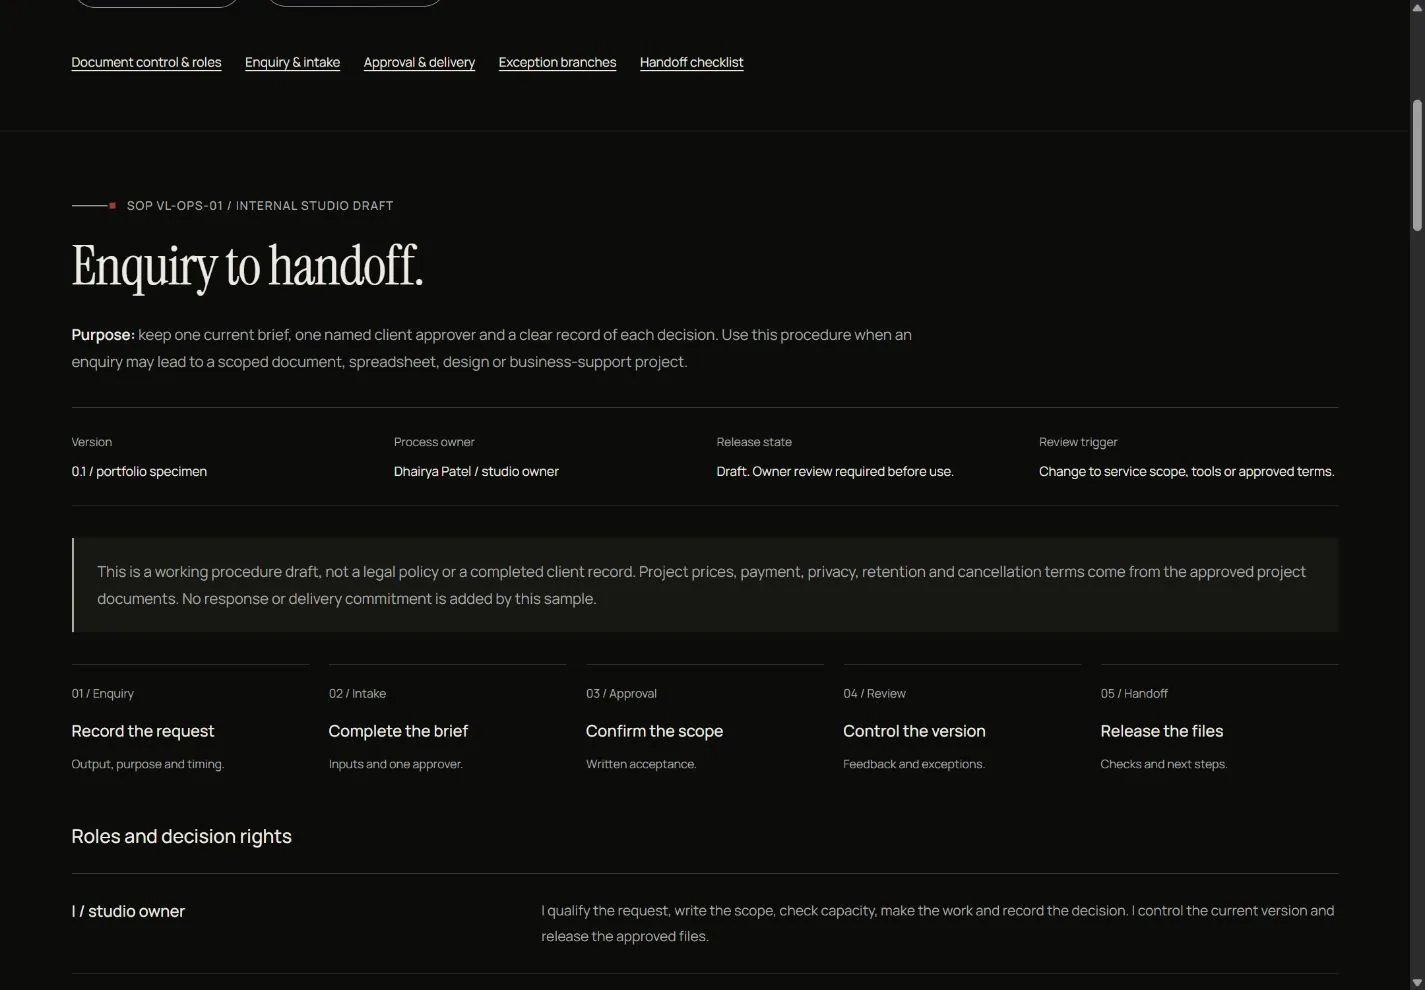
Task: Click the '01 / Enquiry' step label
Action: pyautogui.click(x=102, y=694)
